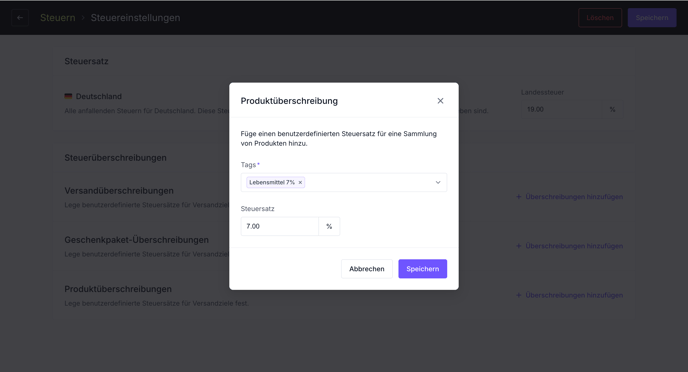The image size is (688, 372).
Task: Click the German flag icon
Action: click(68, 96)
